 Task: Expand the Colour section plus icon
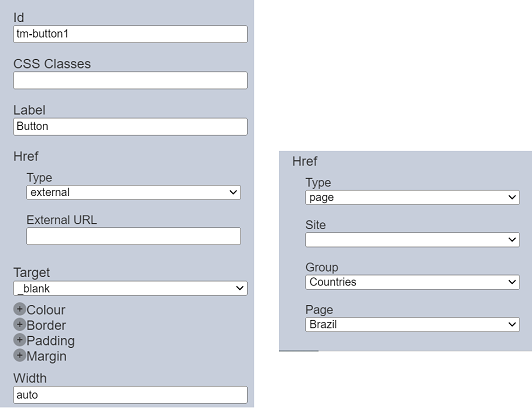pyautogui.click(x=20, y=309)
